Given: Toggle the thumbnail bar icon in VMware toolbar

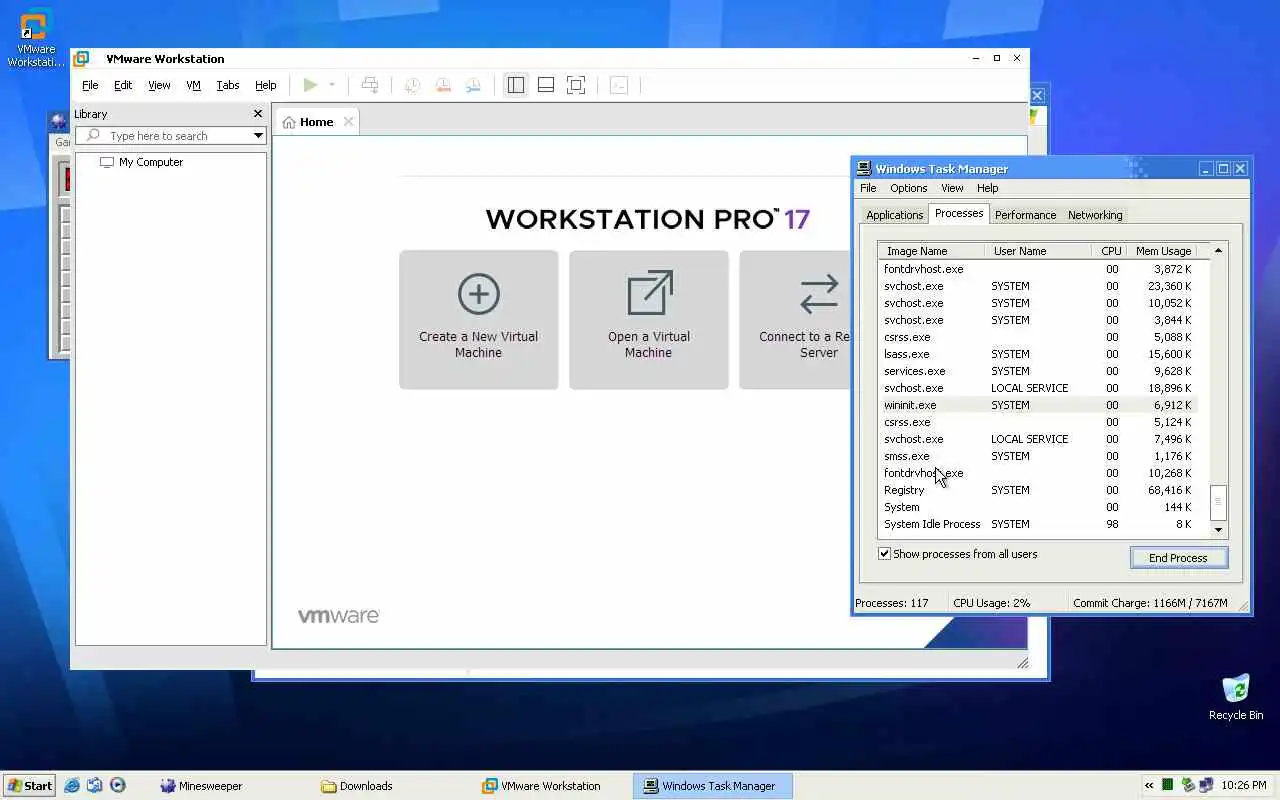Looking at the screenshot, I should pos(546,85).
